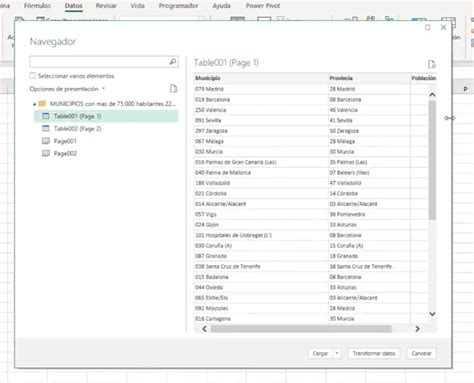Click the cell '092 Móstoles'
Viewport: 474px width, 383px height.
(x=261, y=308)
